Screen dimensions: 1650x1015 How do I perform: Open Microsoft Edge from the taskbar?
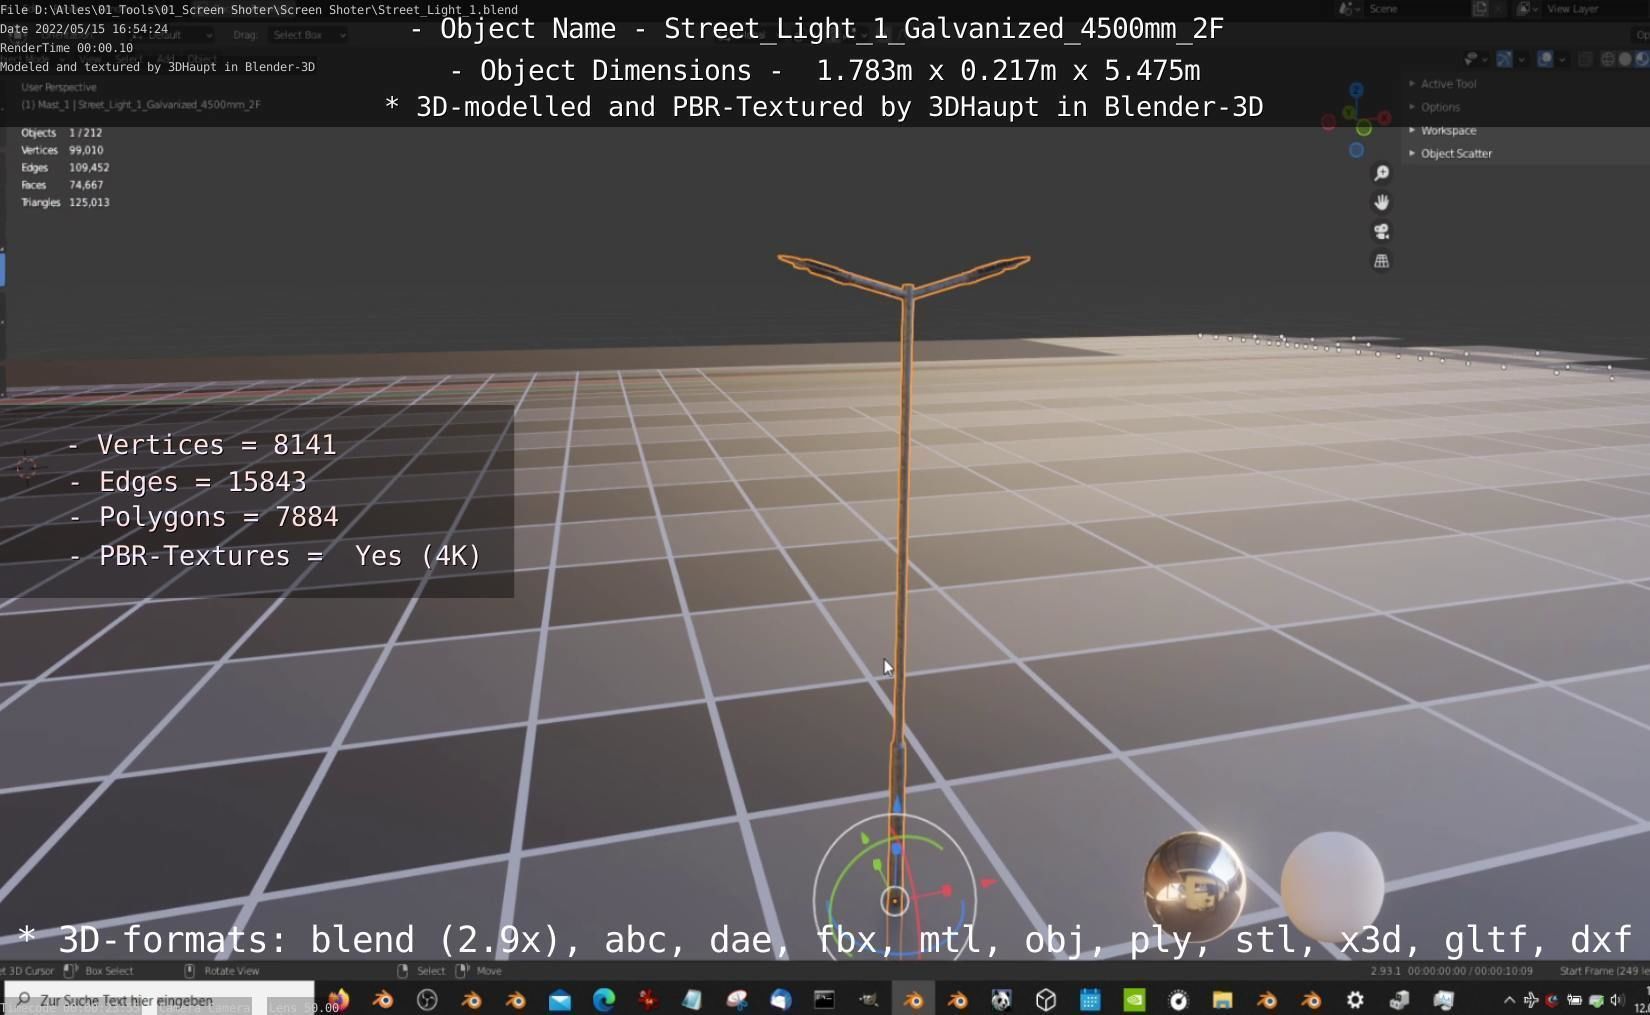604,999
